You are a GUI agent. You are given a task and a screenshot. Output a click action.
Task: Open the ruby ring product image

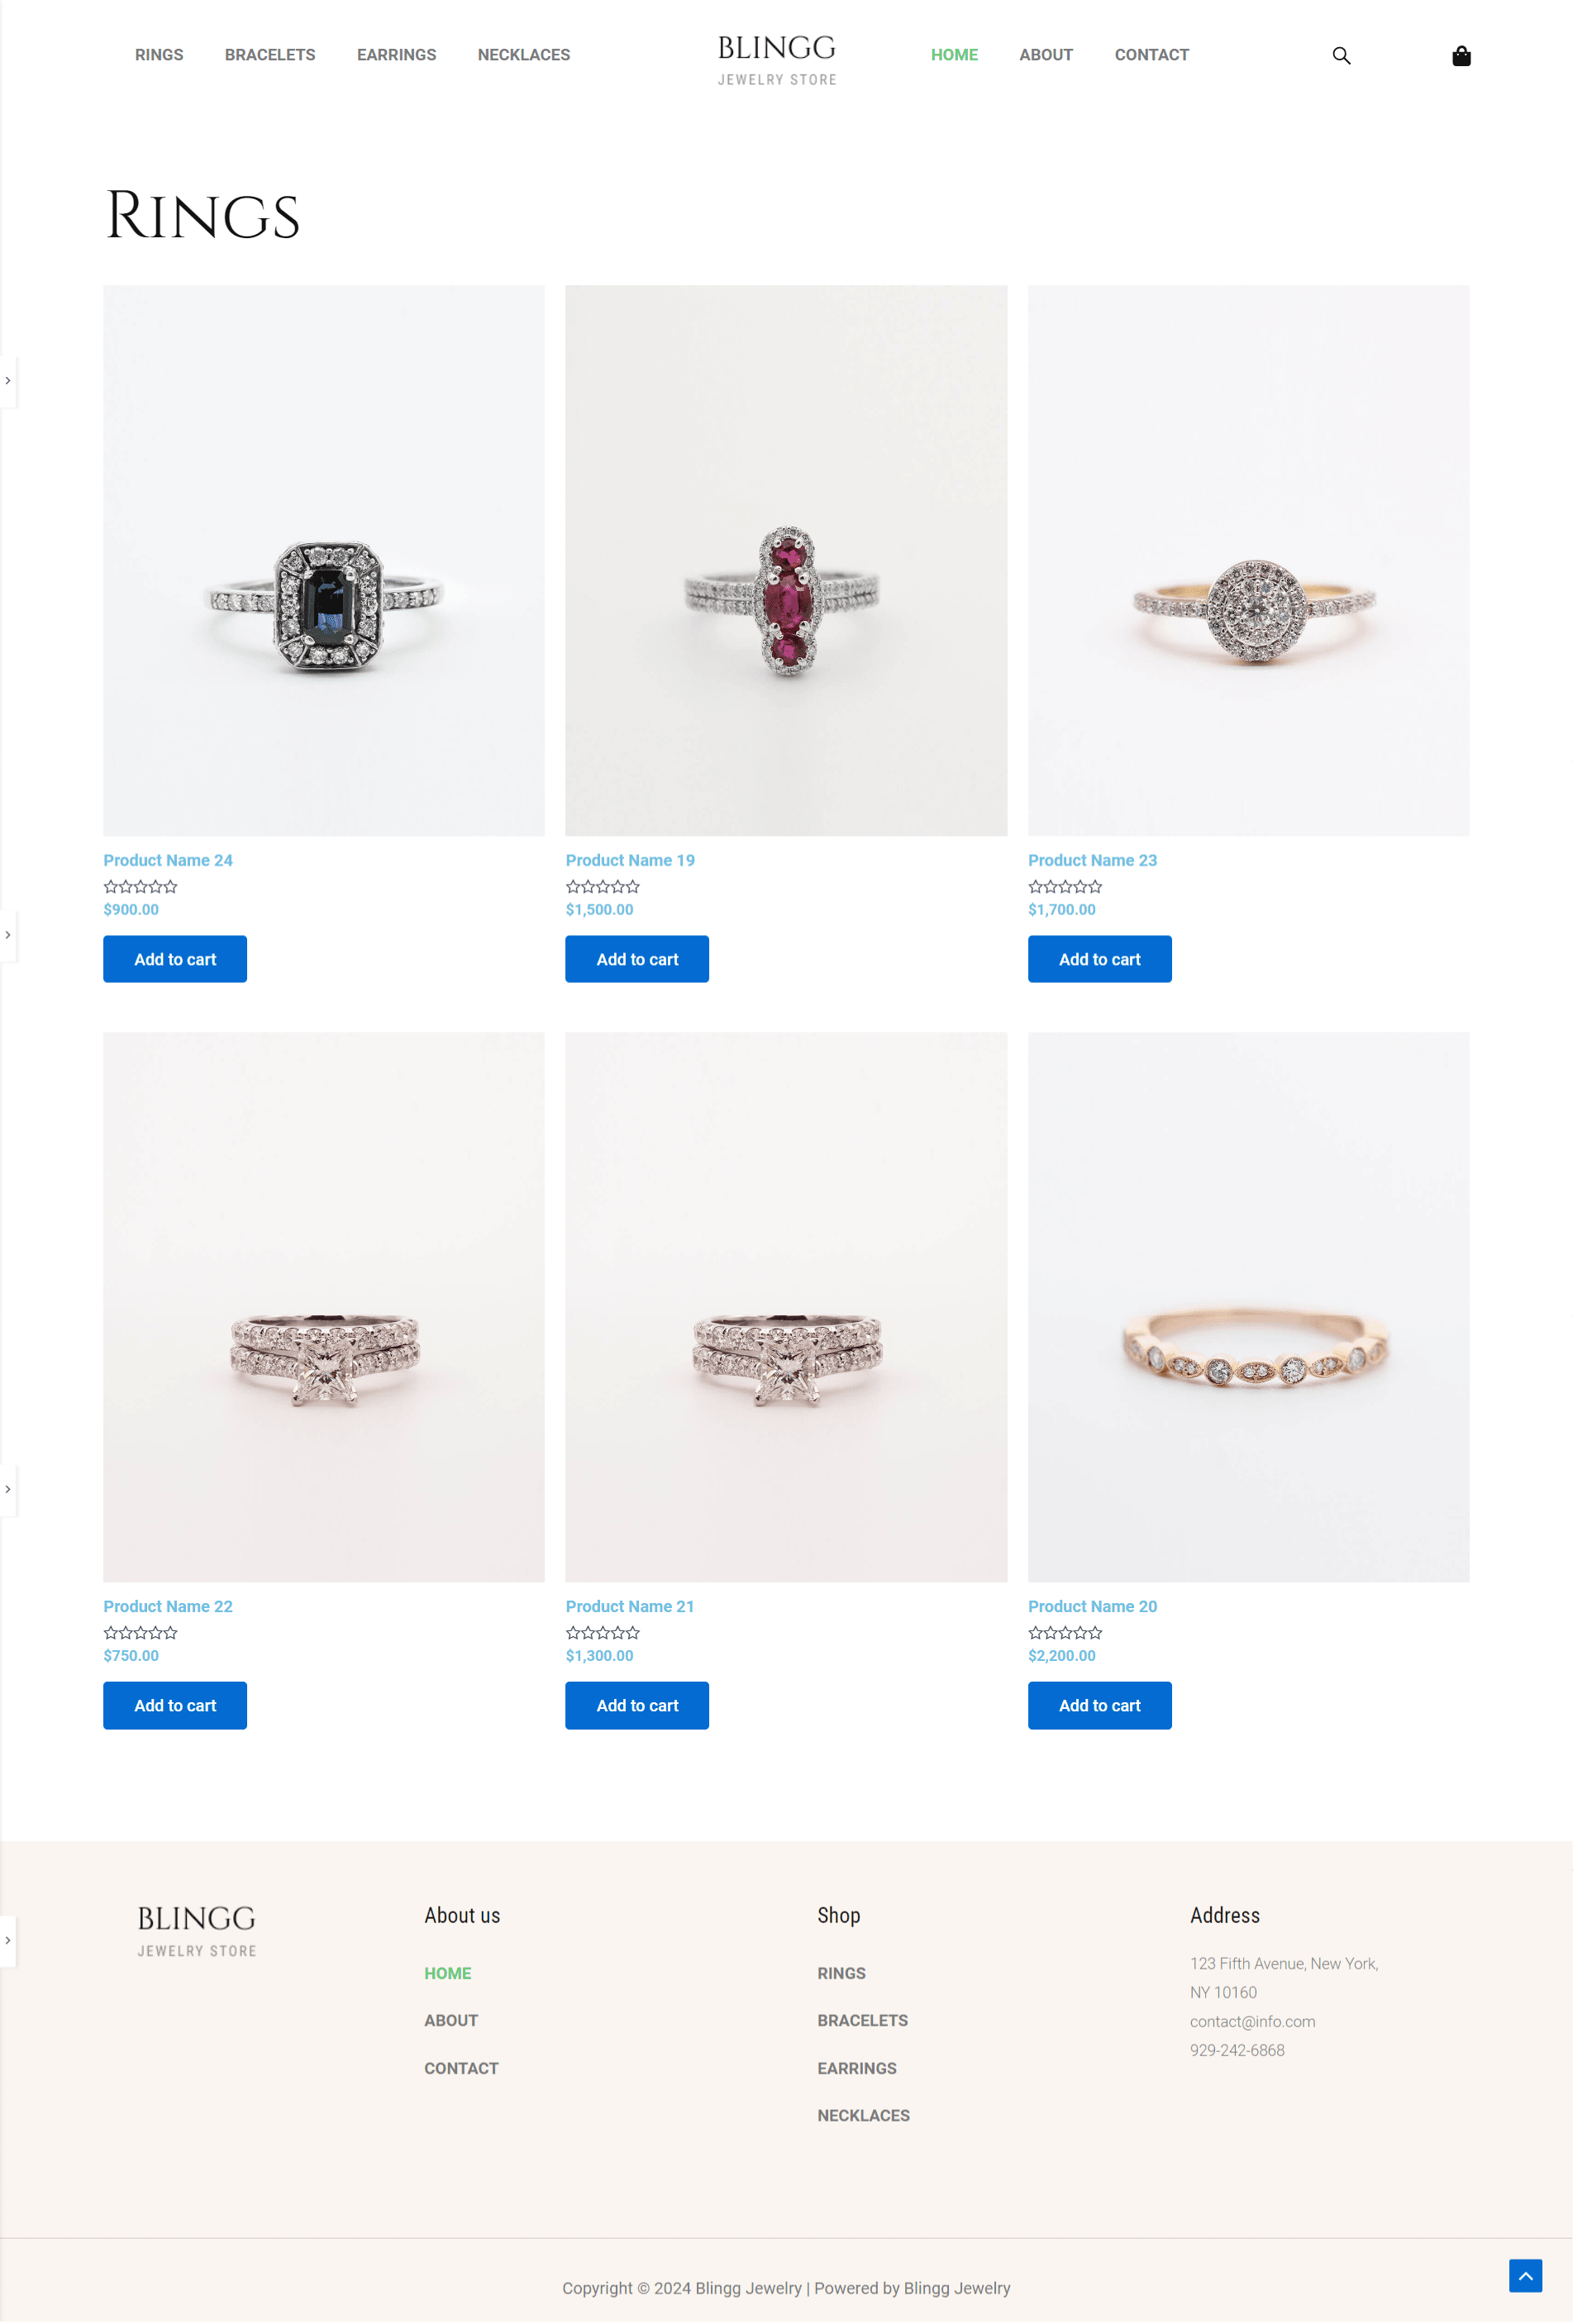pyautogui.click(x=786, y=561)
